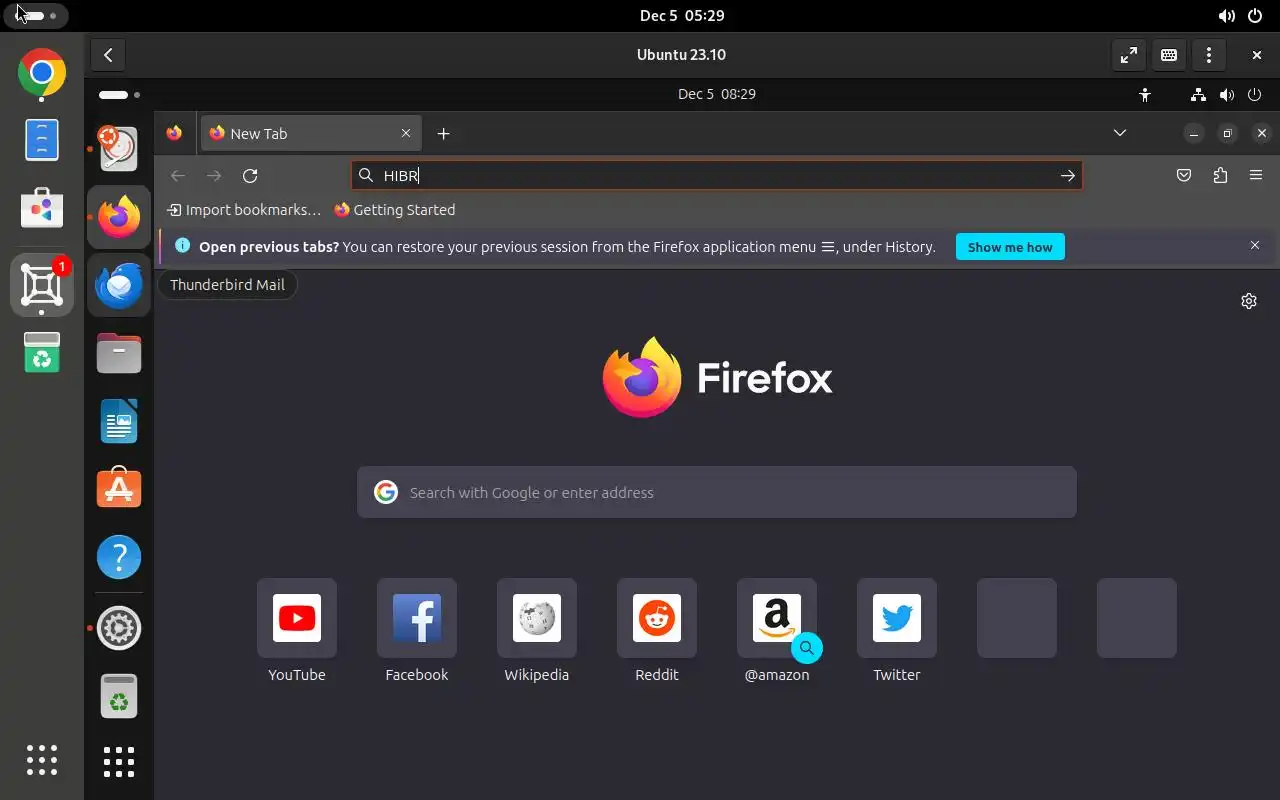Viewport: 1280px width, 800px height.
Task: Select the VM app icon with red badge
Action: [x=42, y=285]
